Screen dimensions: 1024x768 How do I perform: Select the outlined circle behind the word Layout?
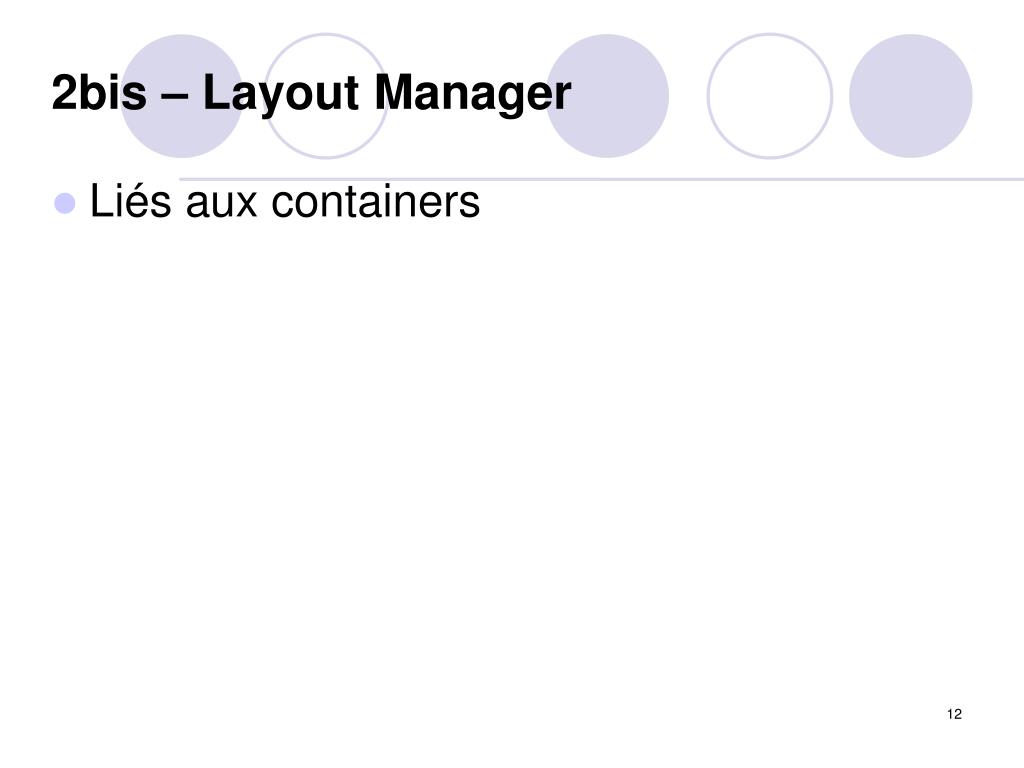(326, 96)
